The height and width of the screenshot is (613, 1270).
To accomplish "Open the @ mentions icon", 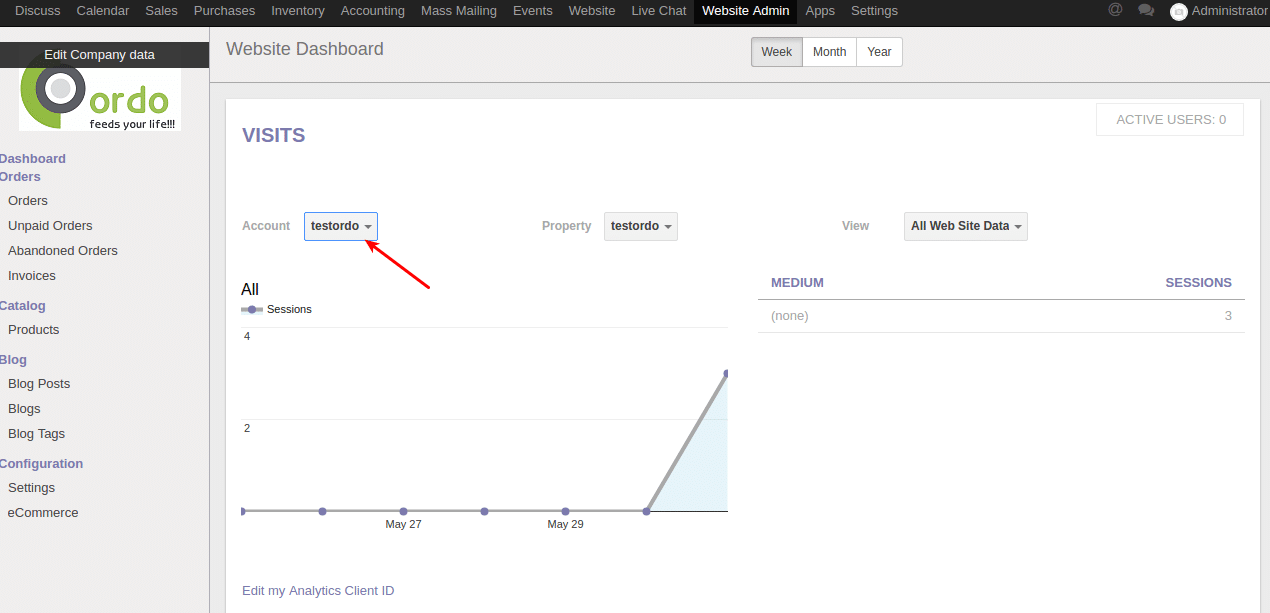I will pos(1115,10).
